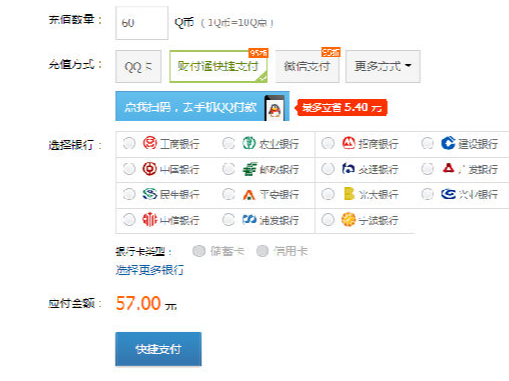The height and width of the screenshot is (381, 509).
Task: Open the 选择更多银行 link
Action: (x=150, y=270)
